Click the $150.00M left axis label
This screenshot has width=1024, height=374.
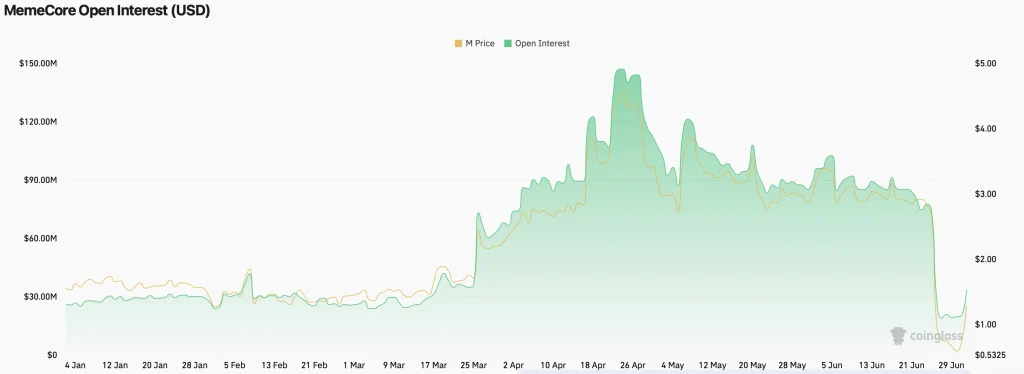(x=39, y=63)
